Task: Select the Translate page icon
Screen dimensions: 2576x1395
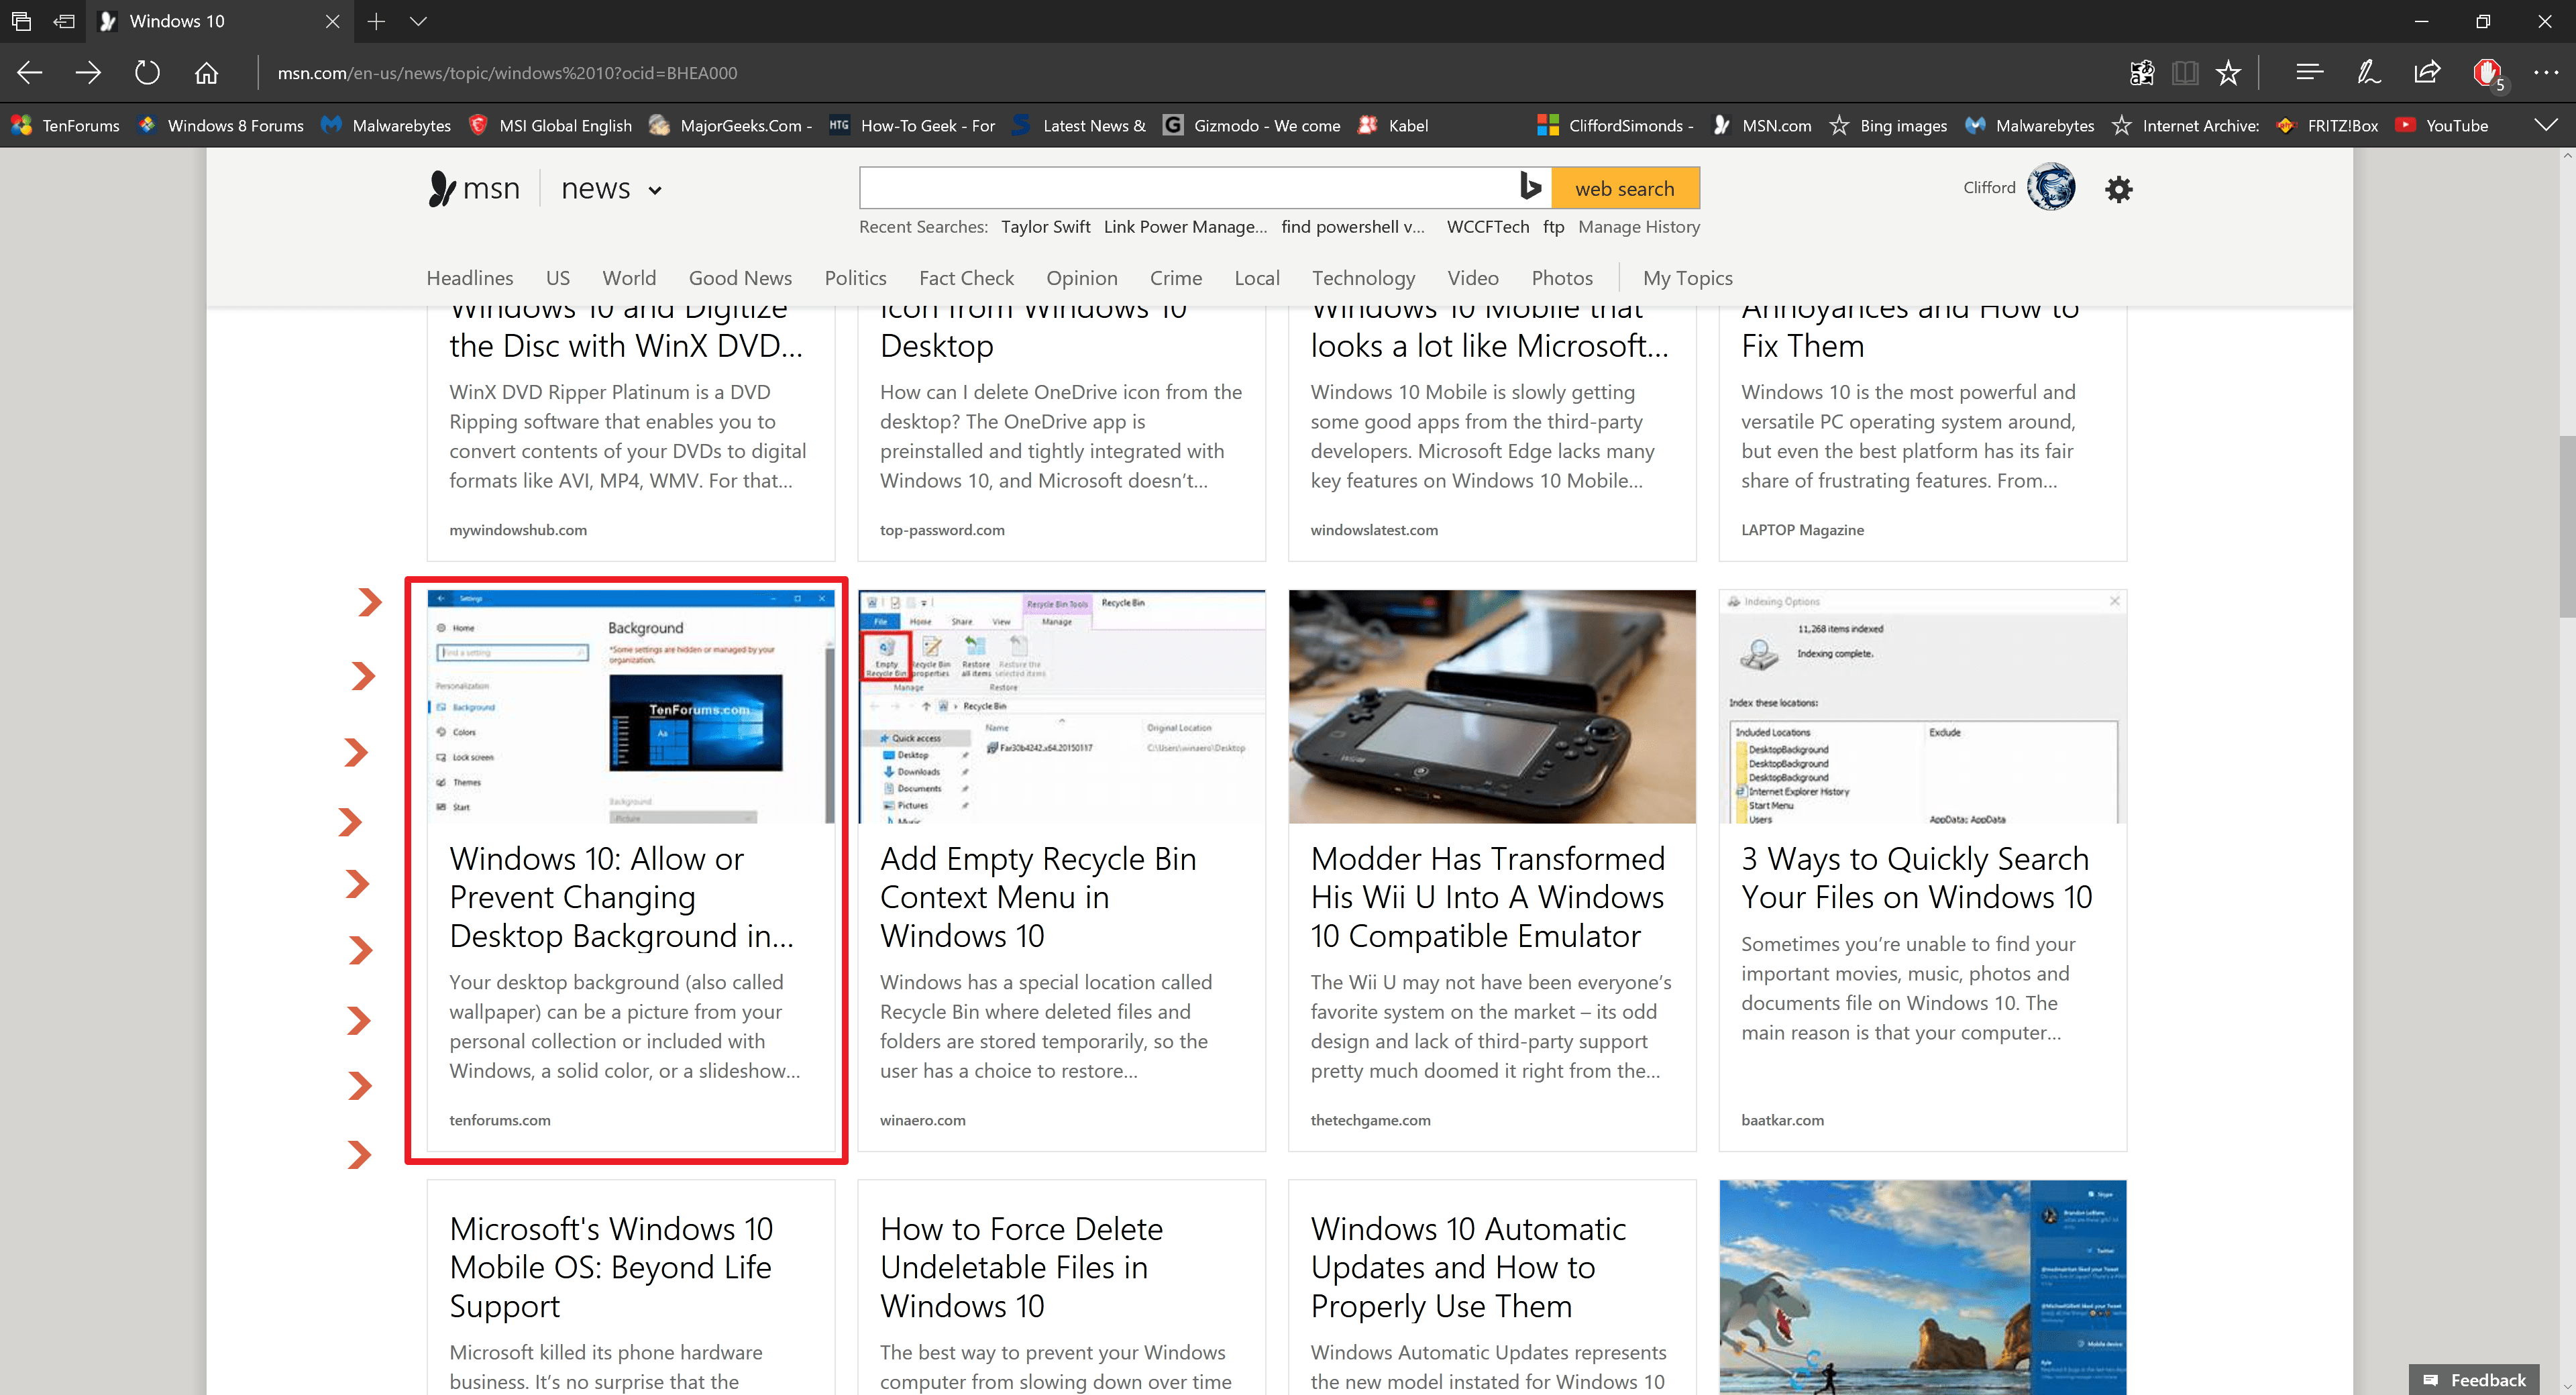Action: pyautogui.click(x=2142, y=72)
